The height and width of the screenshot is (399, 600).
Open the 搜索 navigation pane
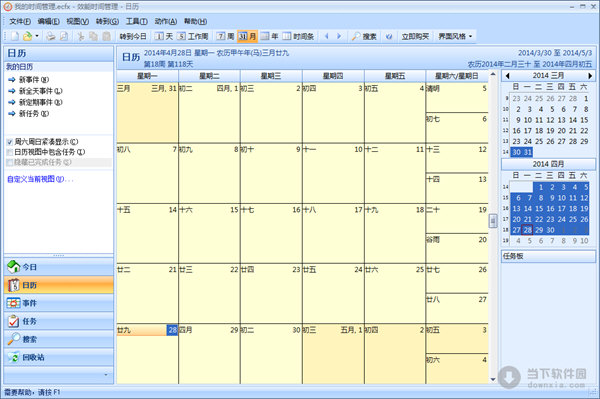[x=59, y=339]
